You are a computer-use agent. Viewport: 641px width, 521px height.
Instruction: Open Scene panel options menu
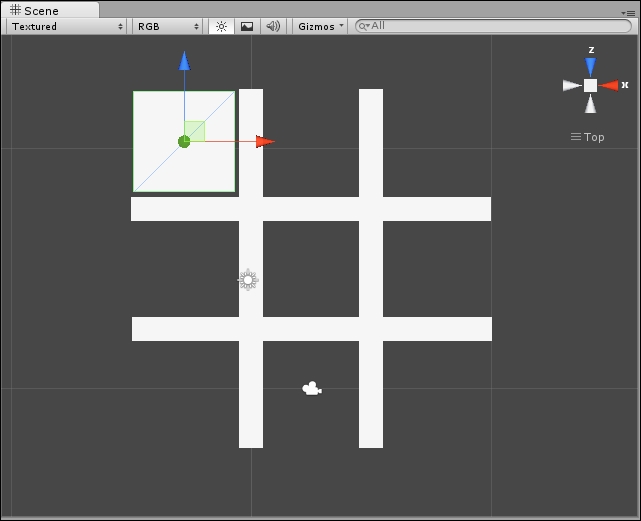coord(628,13)
